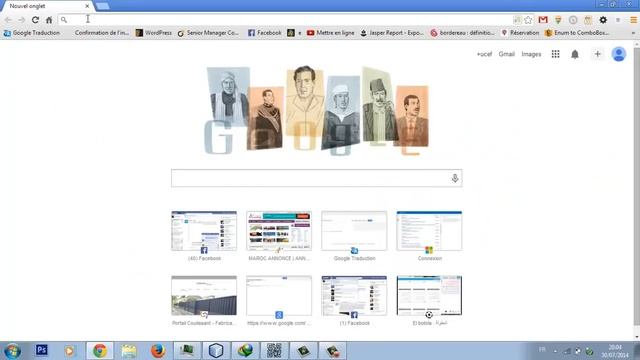Open the Confirmation de l'in... bookmark
Image resolution: width=640 pixels, height=360 pixels.
[102, 33]
